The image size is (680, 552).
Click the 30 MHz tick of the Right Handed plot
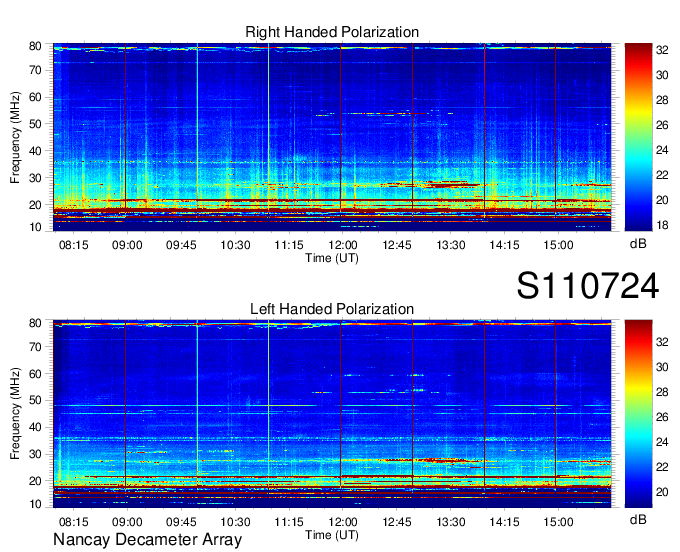tap(35, 178)
